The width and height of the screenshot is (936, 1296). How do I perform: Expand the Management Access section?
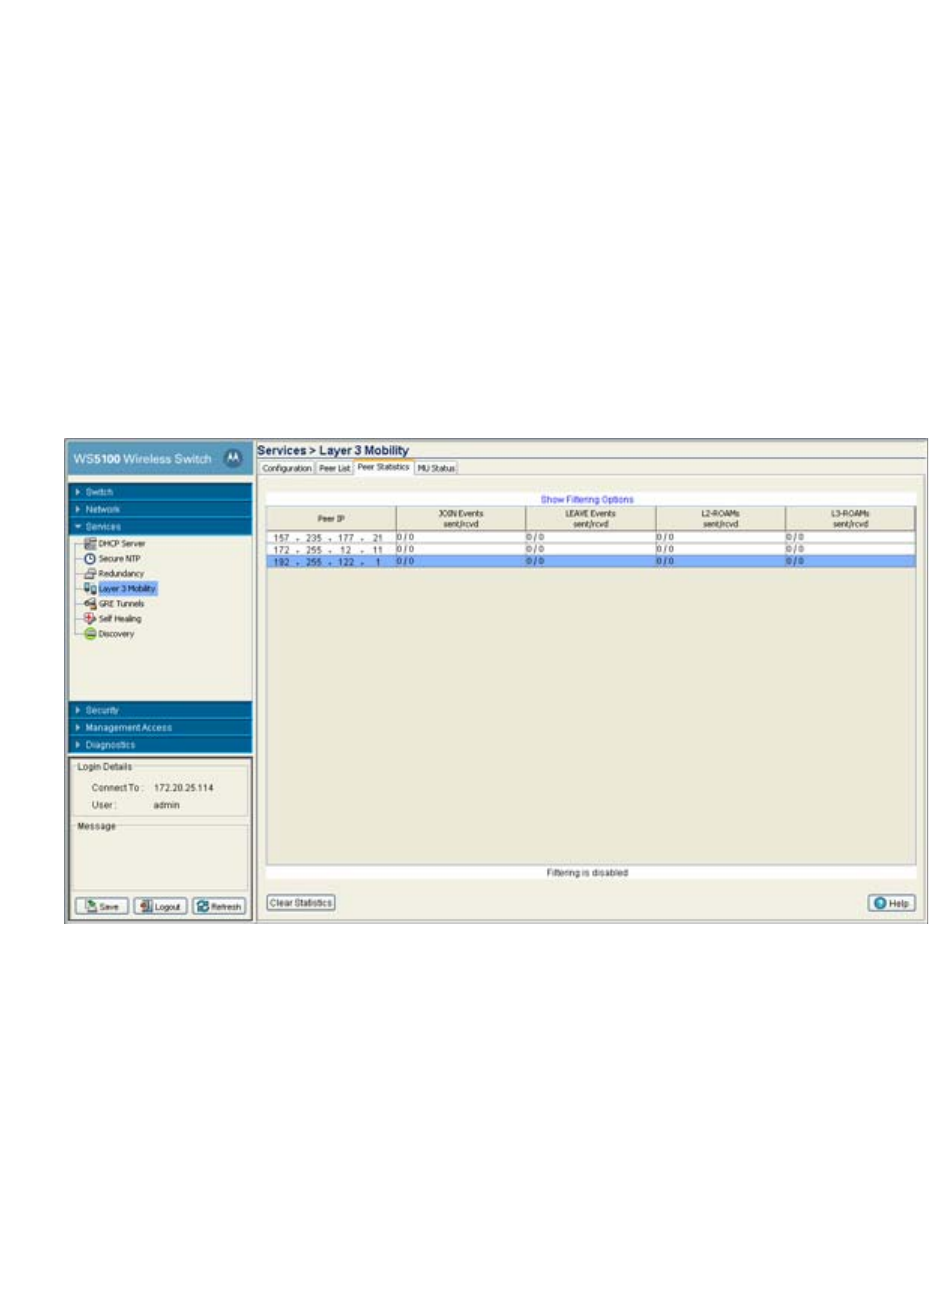160,727
